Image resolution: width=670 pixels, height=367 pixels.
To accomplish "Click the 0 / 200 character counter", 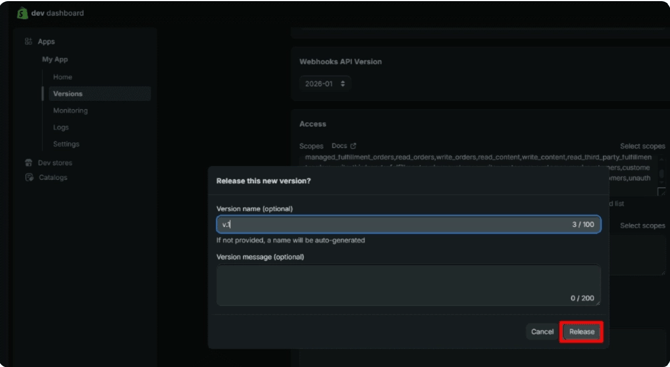I will [582, 298].
